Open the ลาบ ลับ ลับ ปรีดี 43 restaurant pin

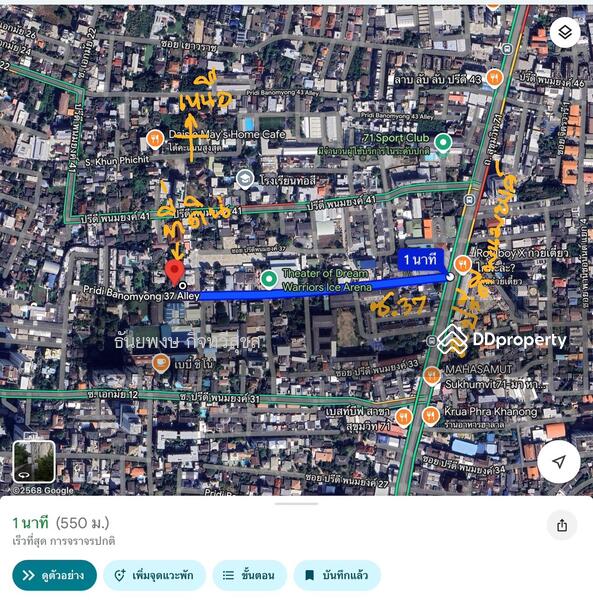(494, 78)
